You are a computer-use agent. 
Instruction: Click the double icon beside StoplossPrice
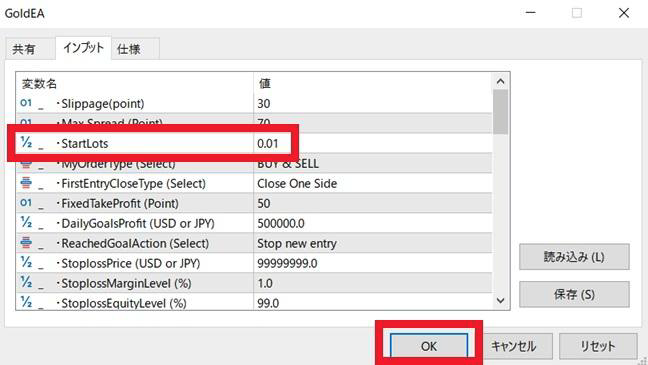pos(26,262)
